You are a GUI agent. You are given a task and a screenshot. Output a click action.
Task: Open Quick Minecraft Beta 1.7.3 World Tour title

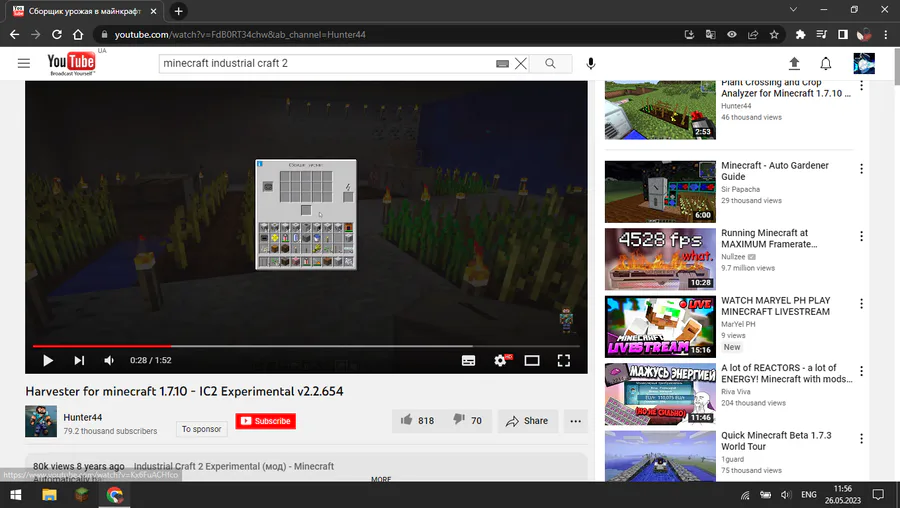pos(776,441)
